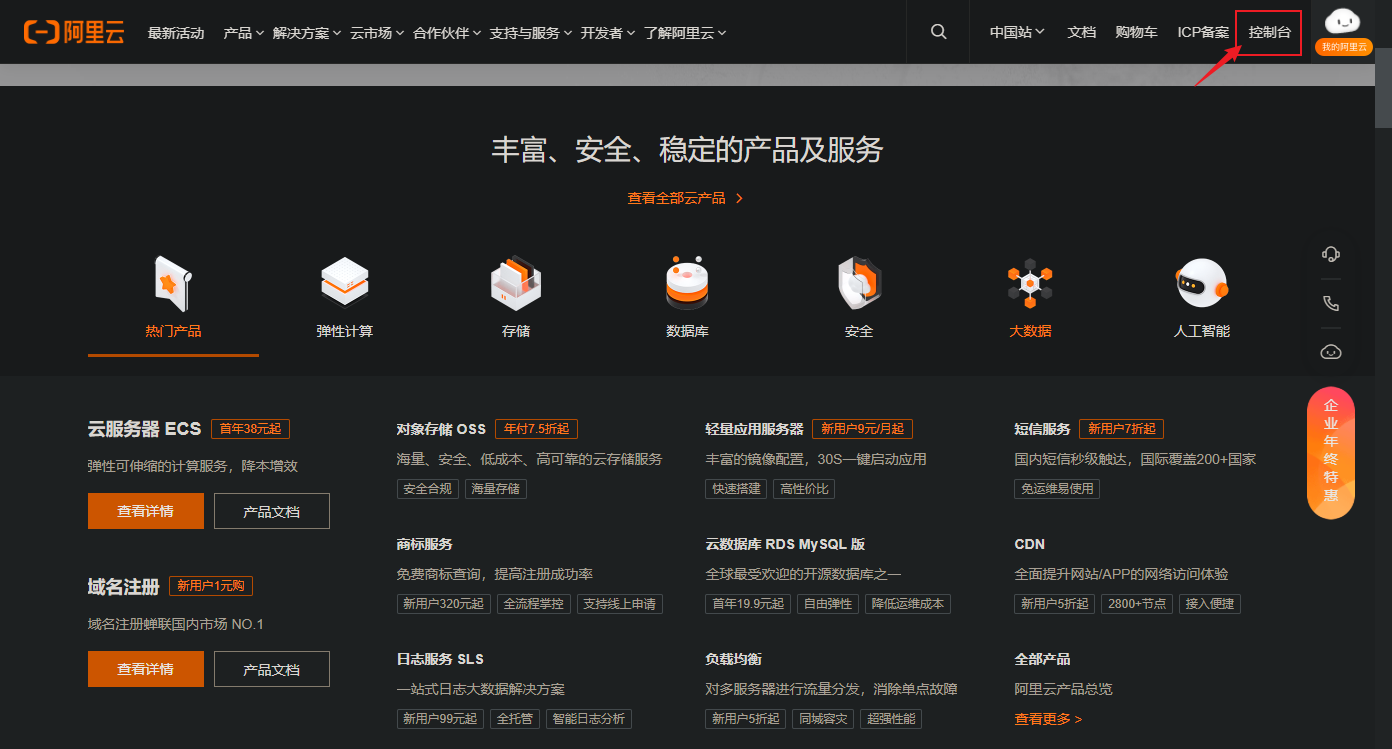Select the 人工智能 robot icon
The image size is (1392, 749).
tap(1202, 283)
